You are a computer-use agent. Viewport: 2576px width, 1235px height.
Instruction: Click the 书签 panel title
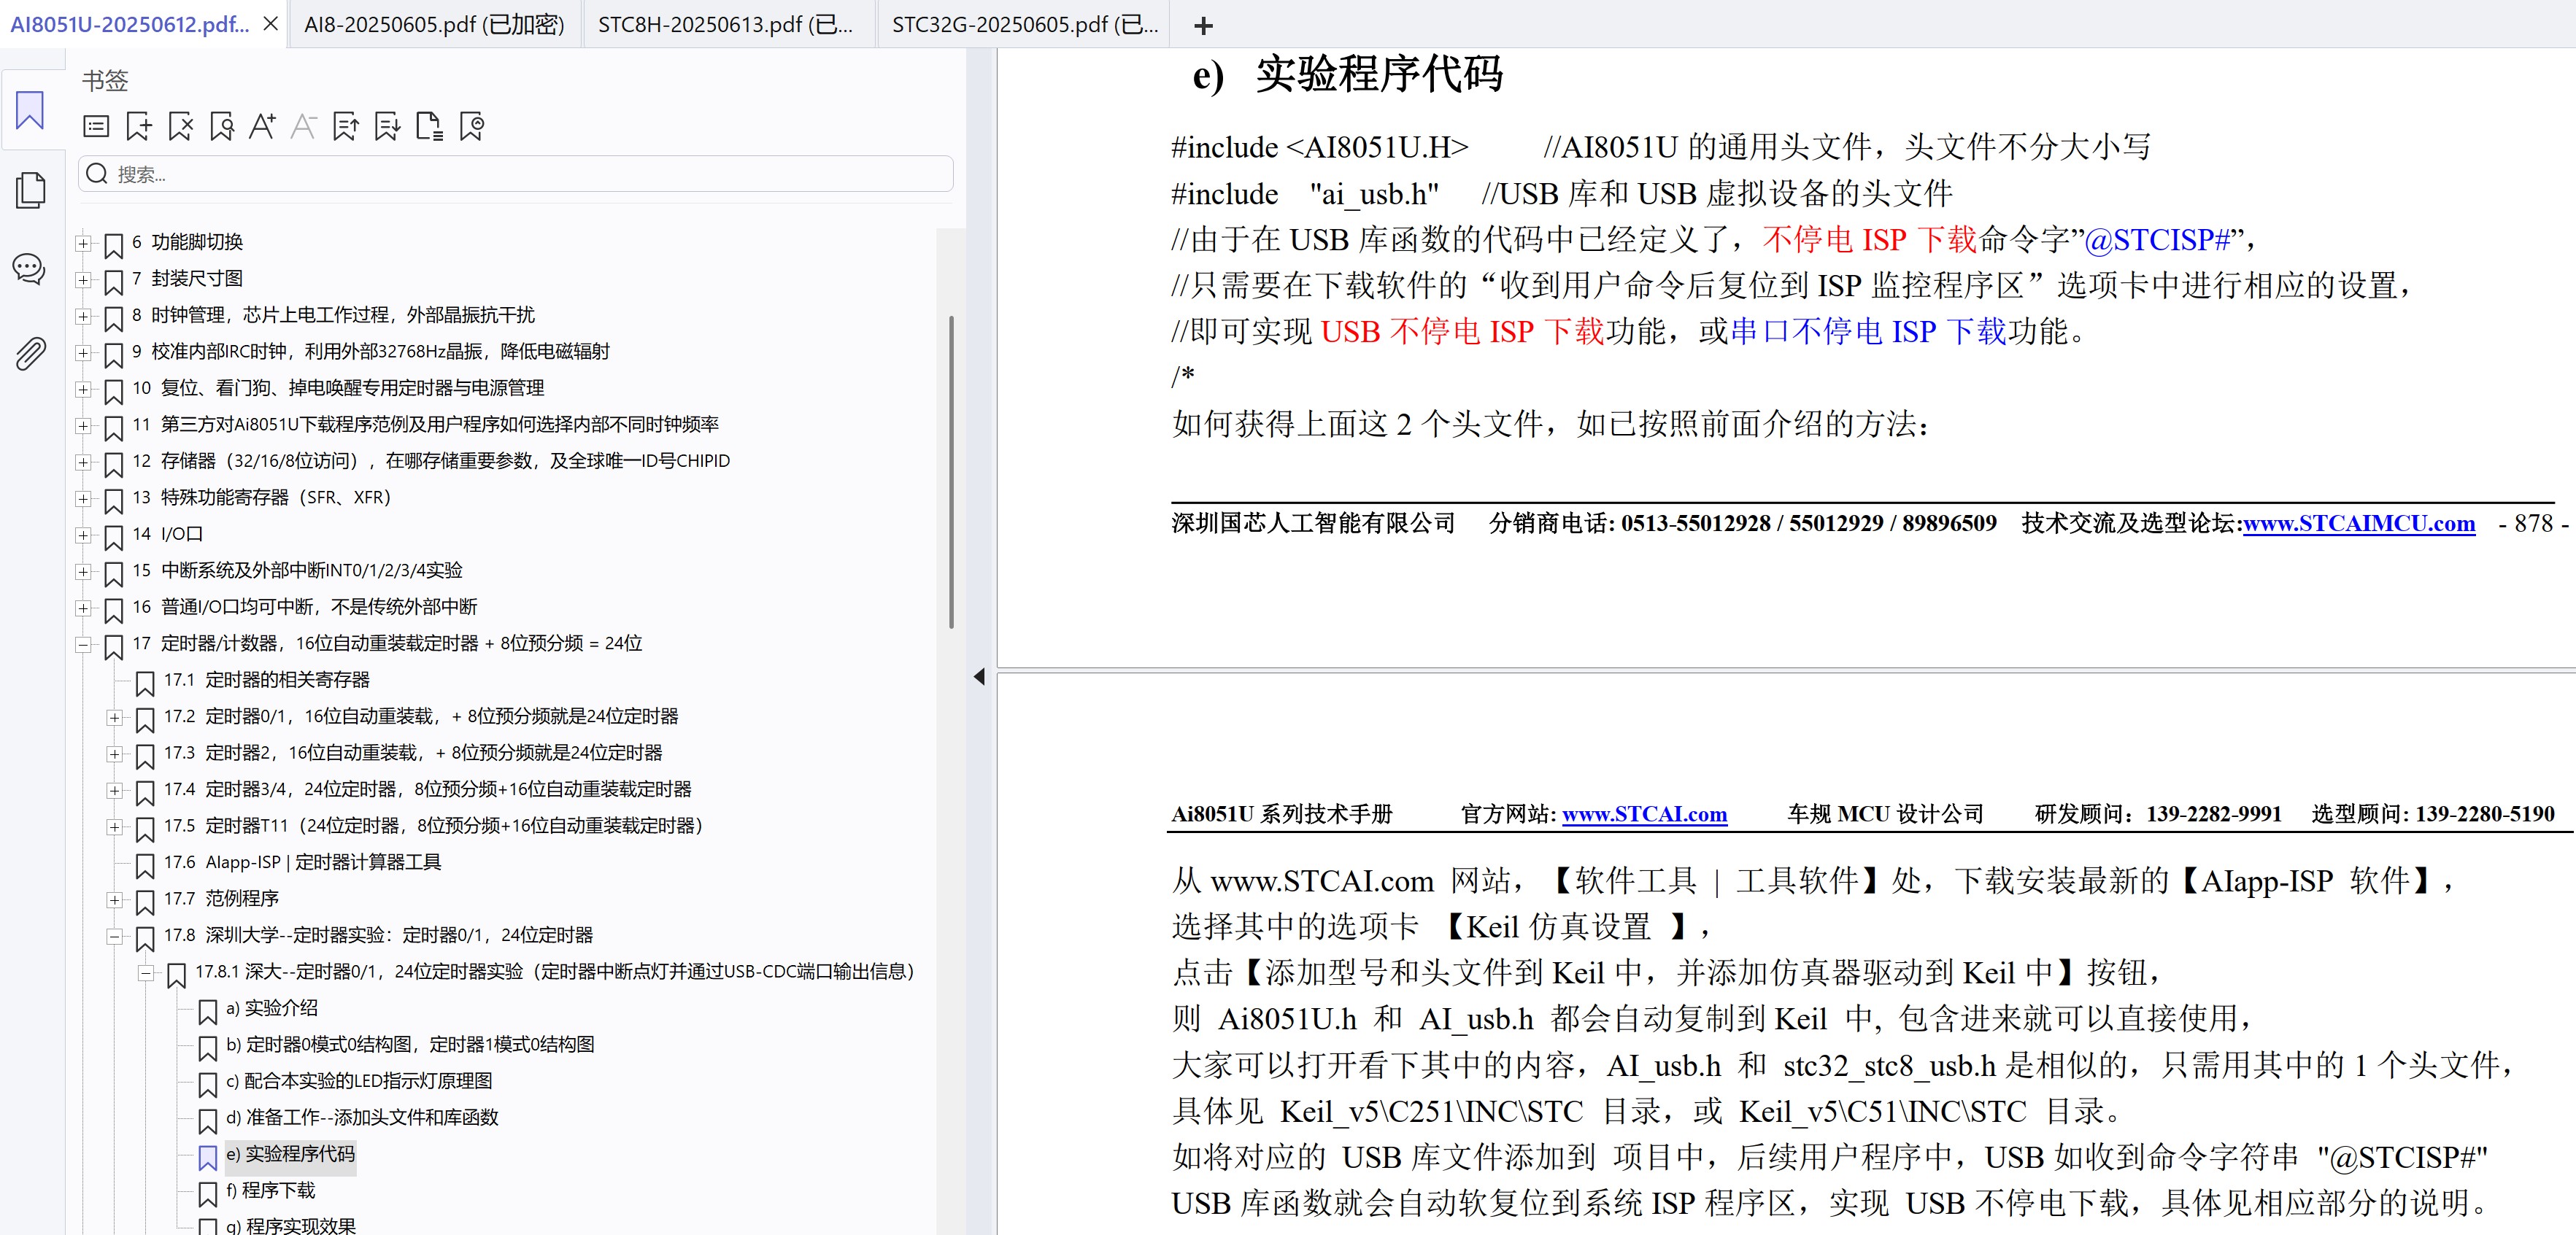(105, 80)
